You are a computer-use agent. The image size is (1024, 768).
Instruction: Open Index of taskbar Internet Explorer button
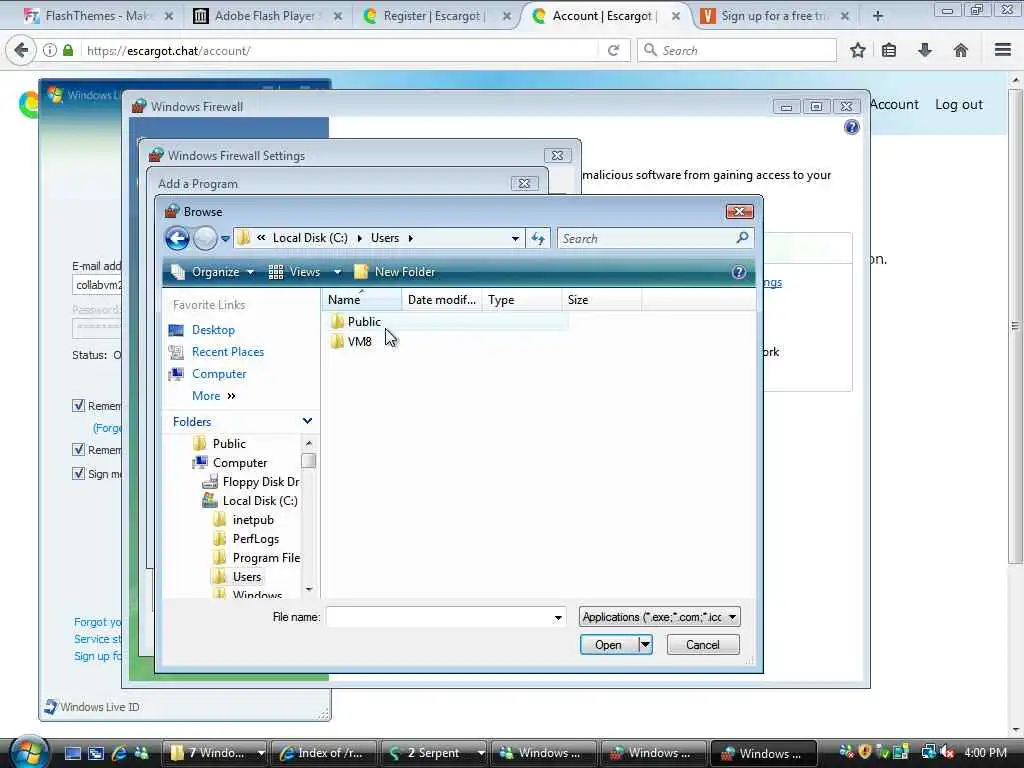[x=324, y=753]
